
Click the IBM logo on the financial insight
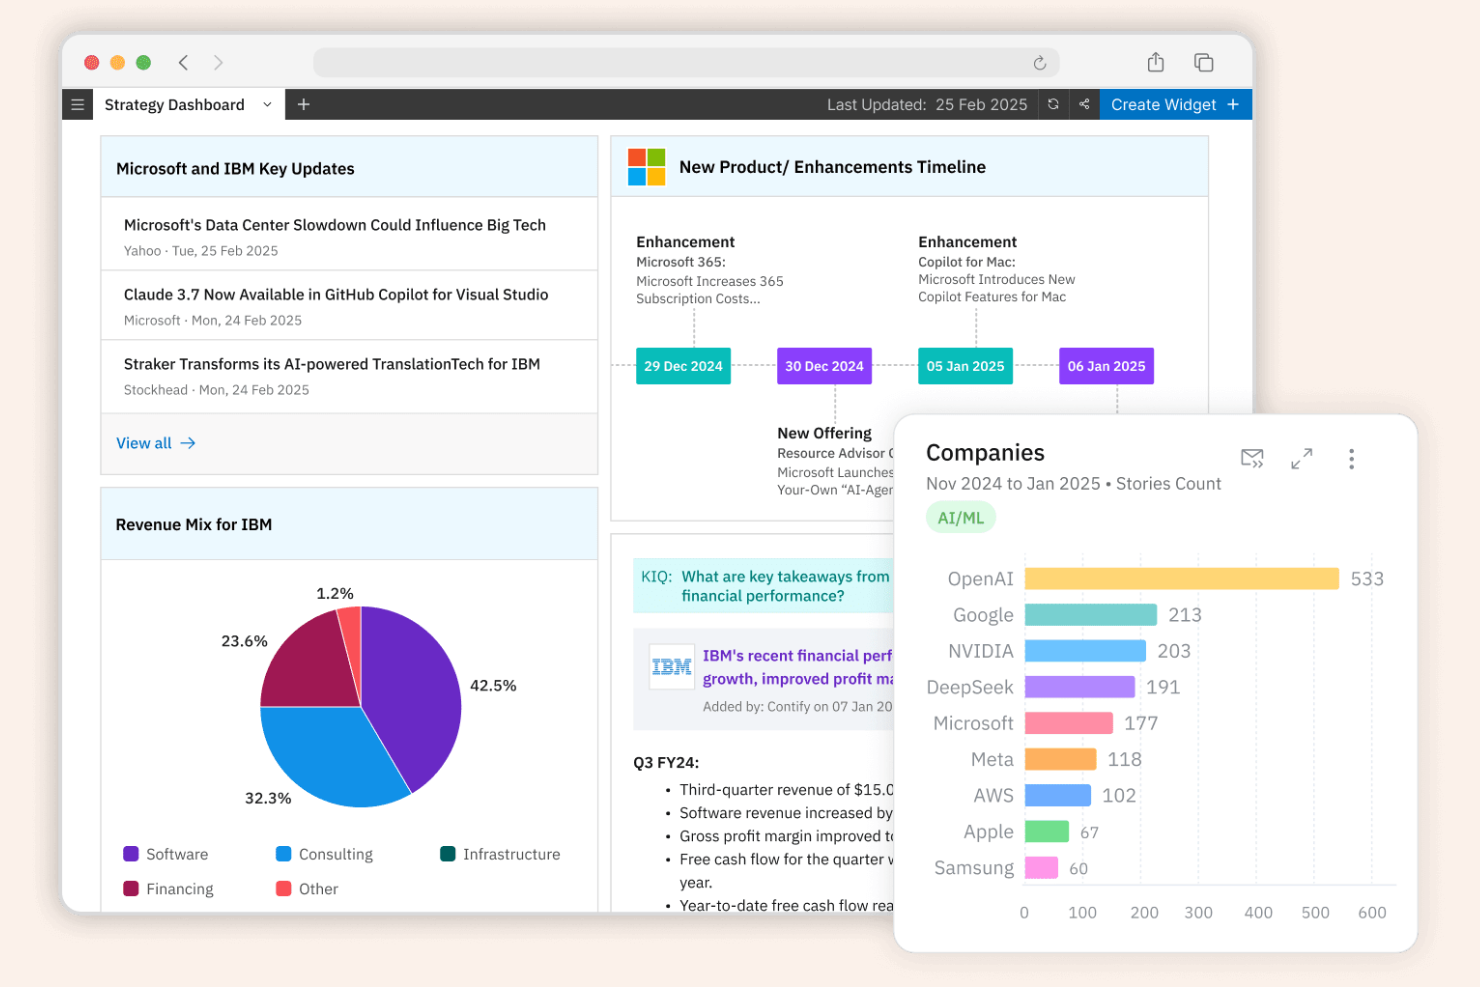click(x=671, y=666)
